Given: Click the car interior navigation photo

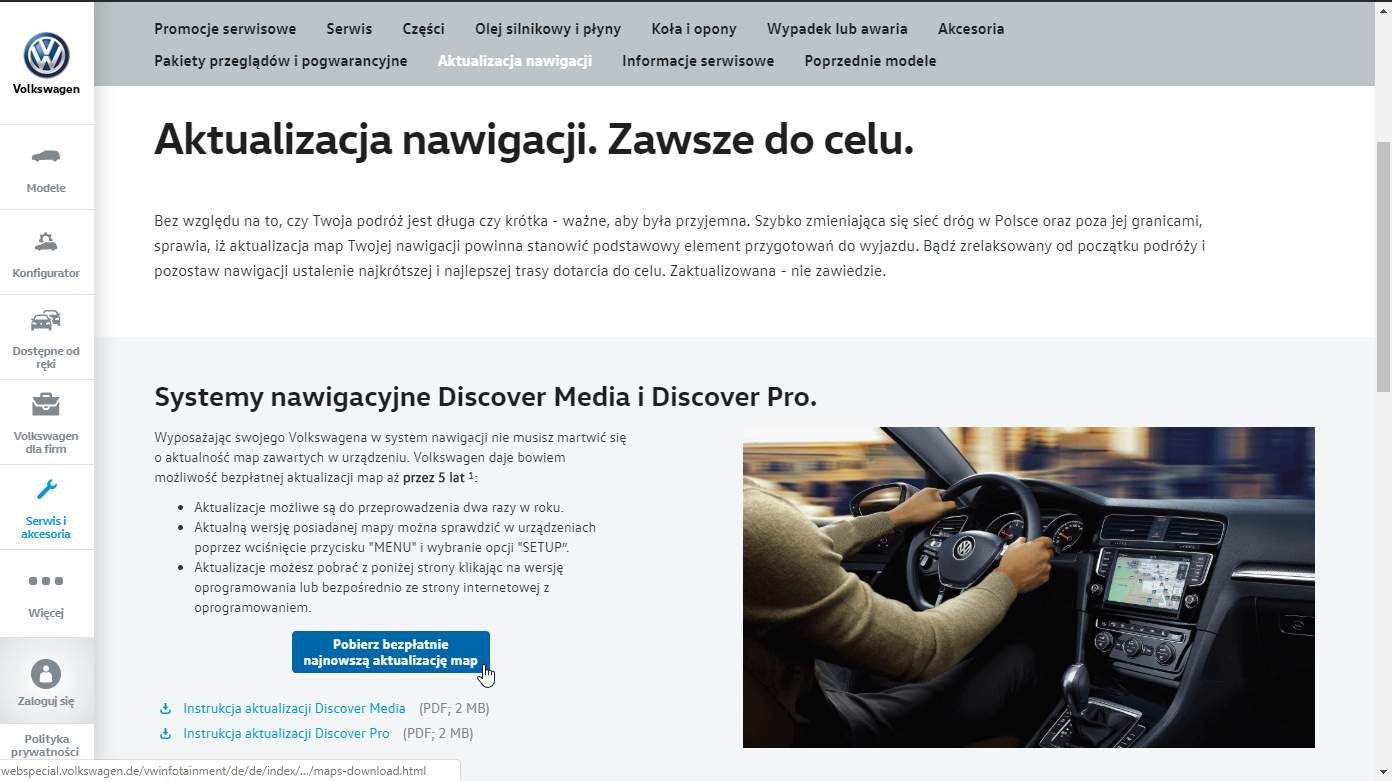Looking at the screenshot, I should click(x=1029, y=588).
